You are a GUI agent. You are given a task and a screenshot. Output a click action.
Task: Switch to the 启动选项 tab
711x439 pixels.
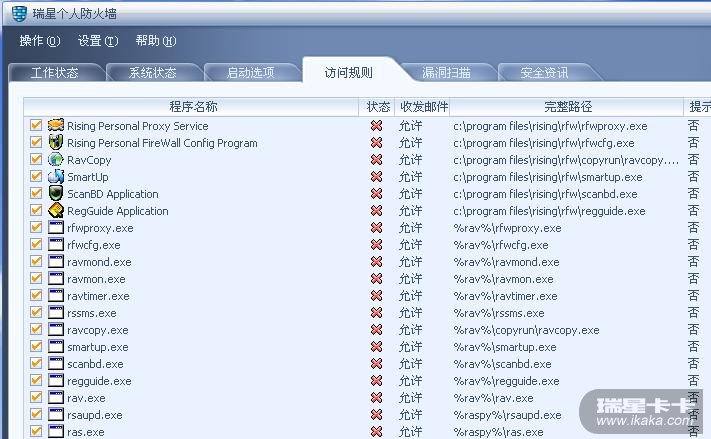251,73
